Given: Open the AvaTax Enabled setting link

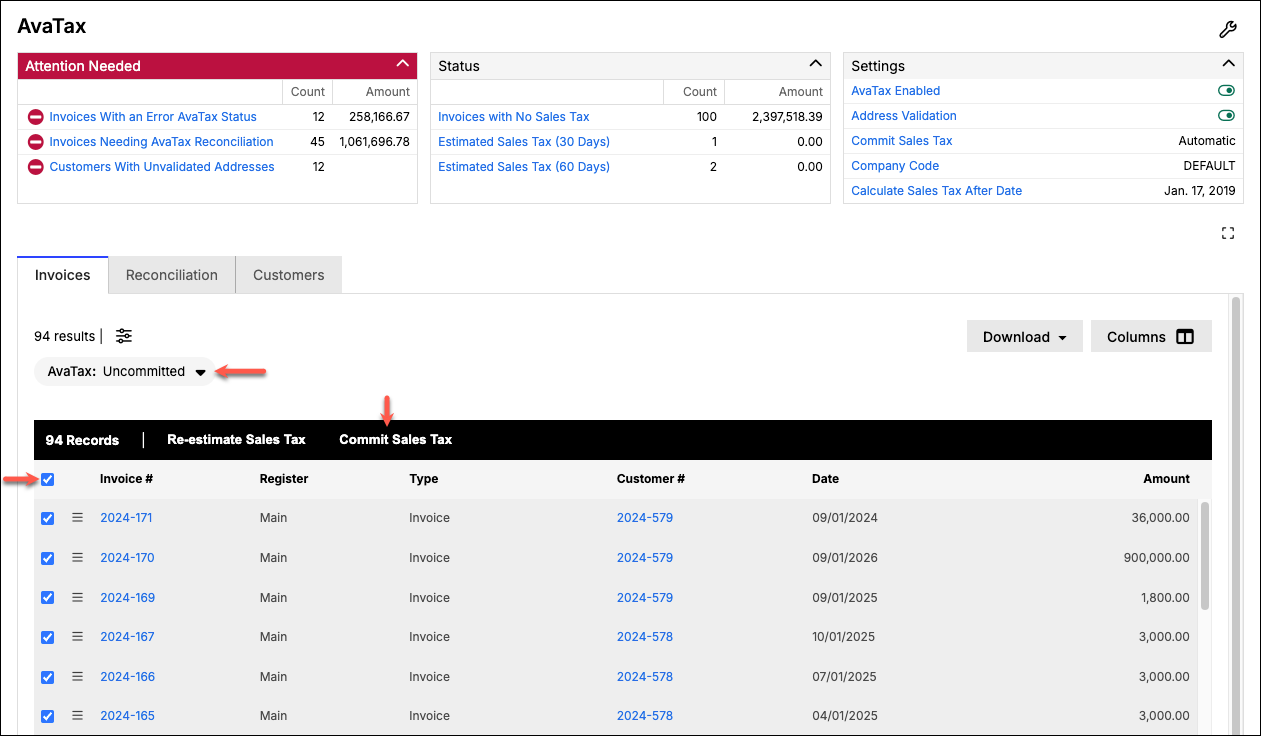Looking at the screenshot, I should pos(896,91).
